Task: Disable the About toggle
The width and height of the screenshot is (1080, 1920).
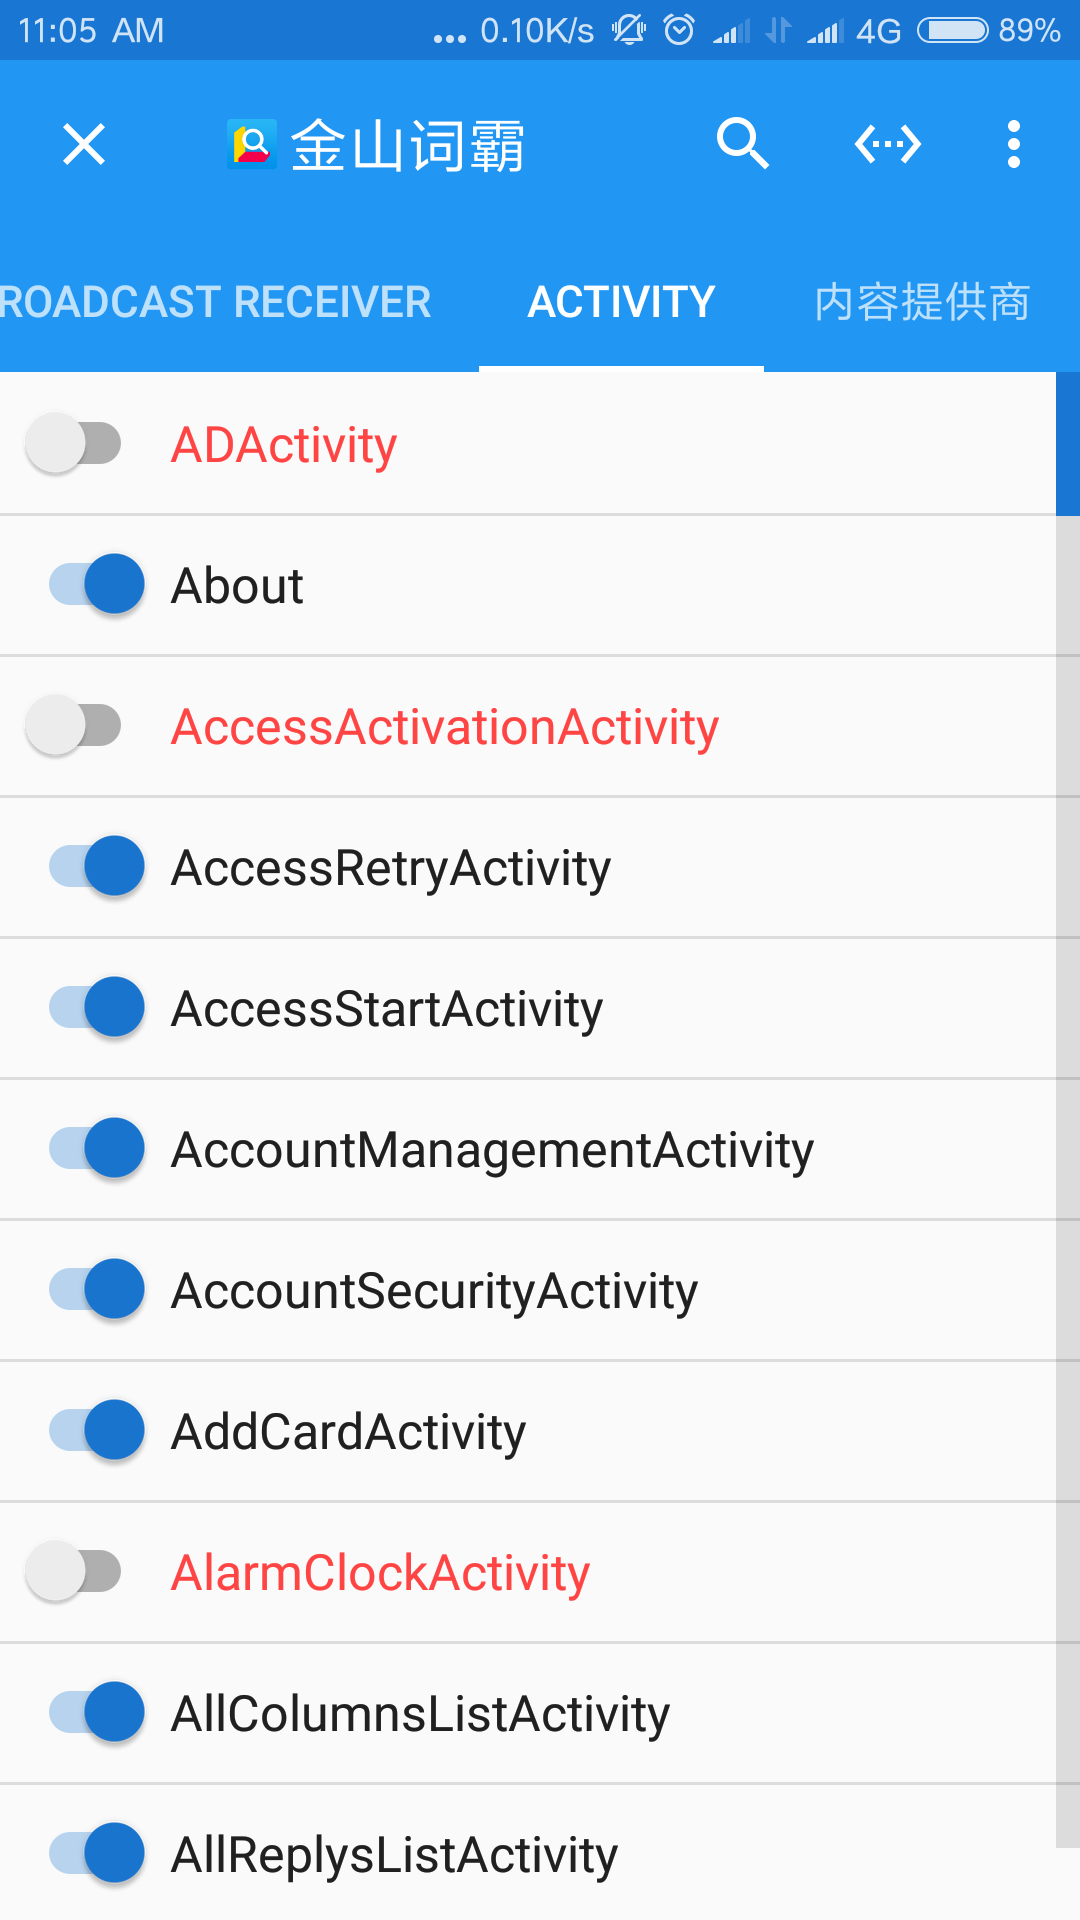Action: [x=97, y=584]
